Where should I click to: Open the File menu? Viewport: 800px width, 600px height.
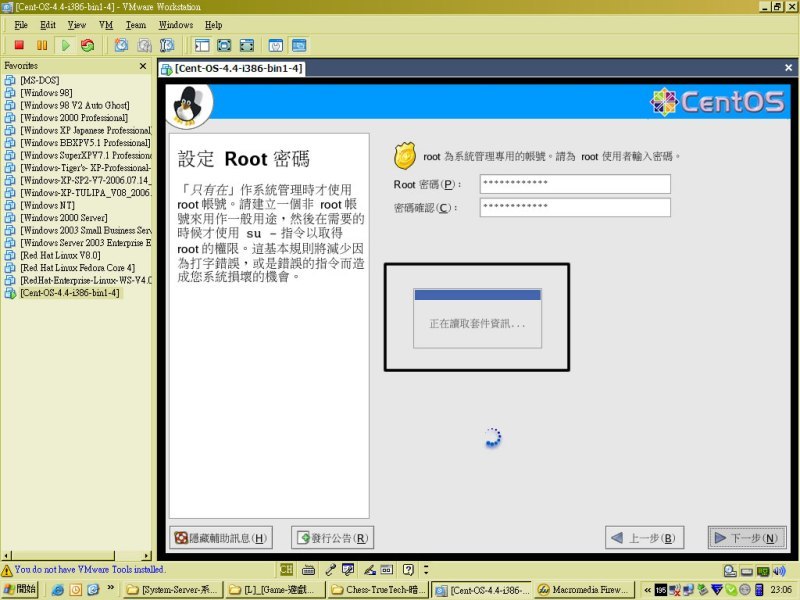tap(21, 25)
